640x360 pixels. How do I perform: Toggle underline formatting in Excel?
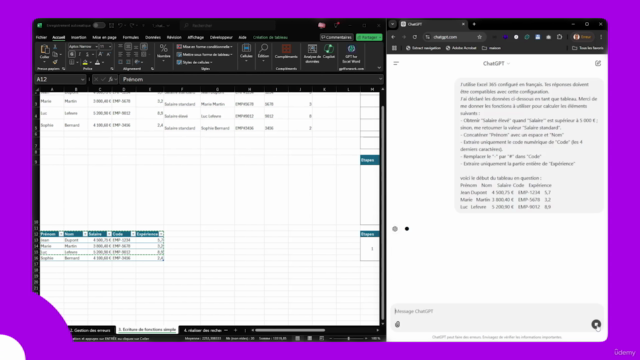tap(87, 54)
